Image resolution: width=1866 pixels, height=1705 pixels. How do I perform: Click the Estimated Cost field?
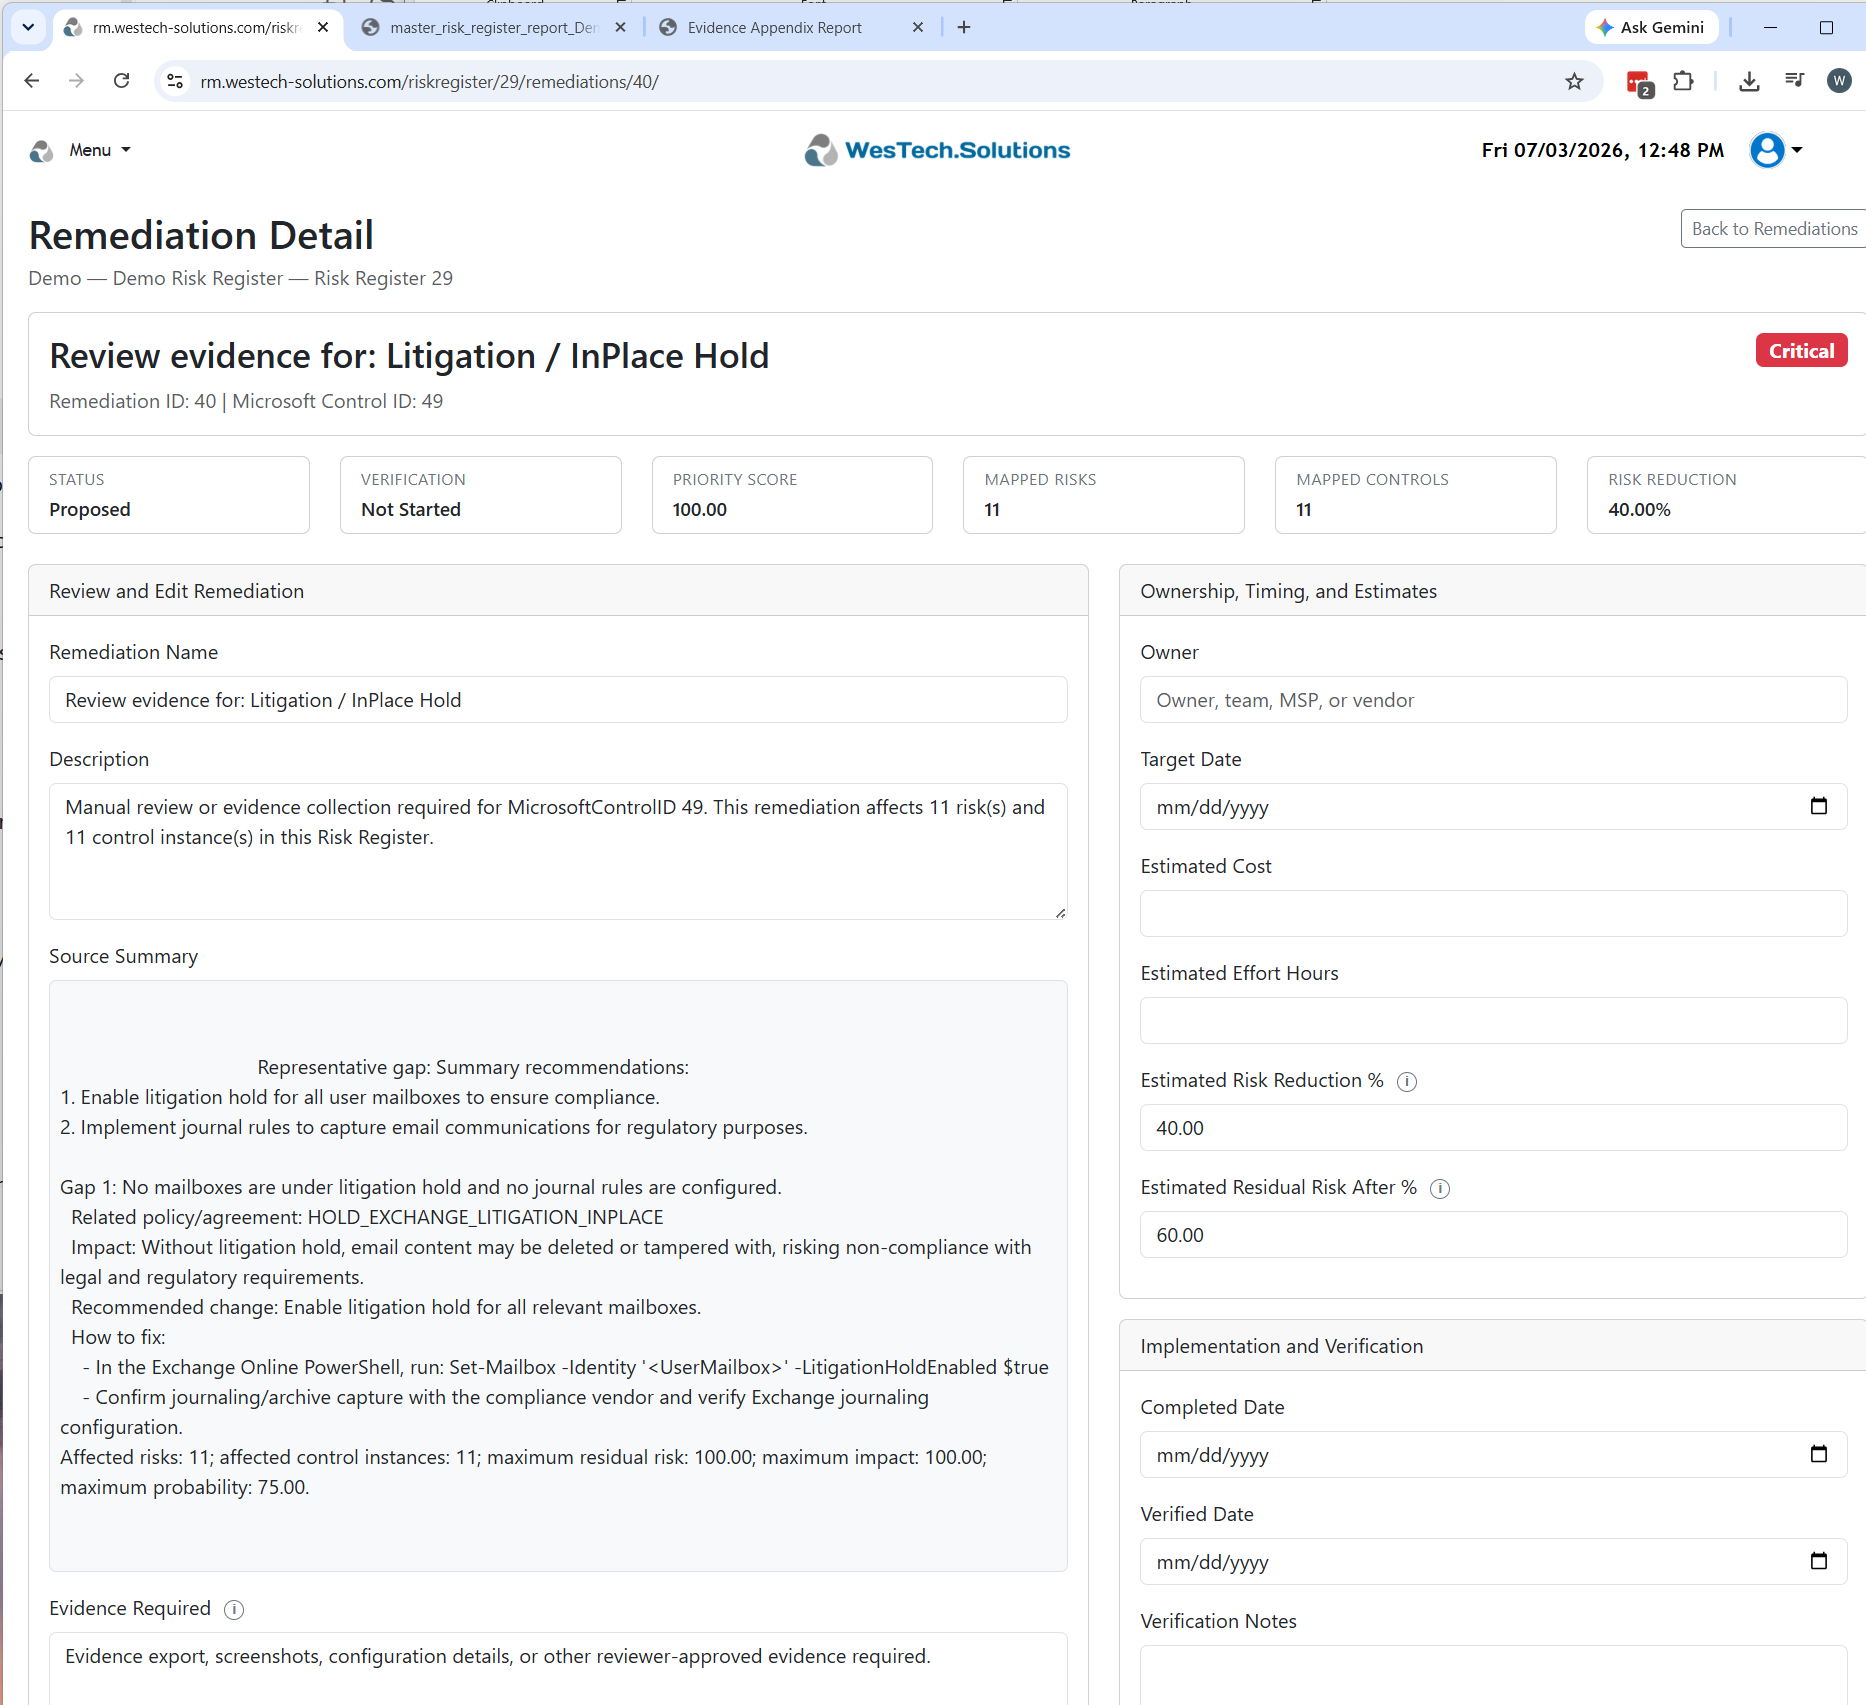pos(1493,914)
